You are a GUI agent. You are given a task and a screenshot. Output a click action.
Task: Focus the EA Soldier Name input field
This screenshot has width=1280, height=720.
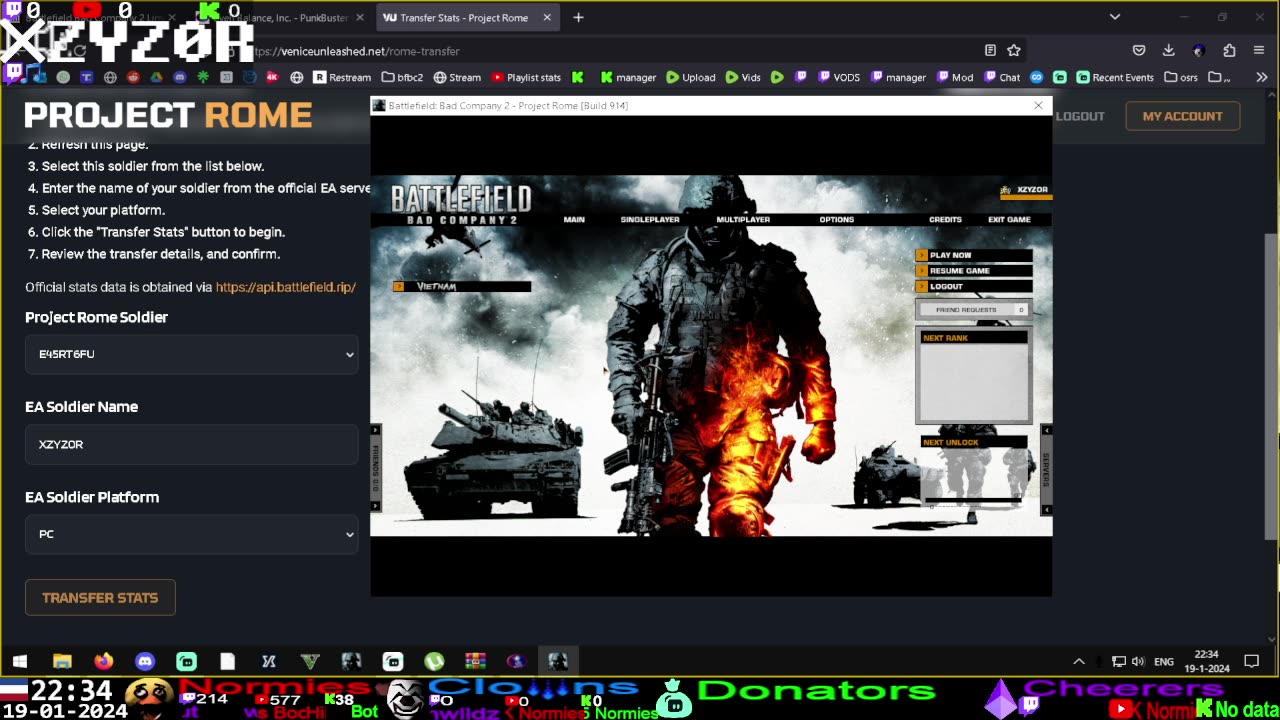click(192, 444)
